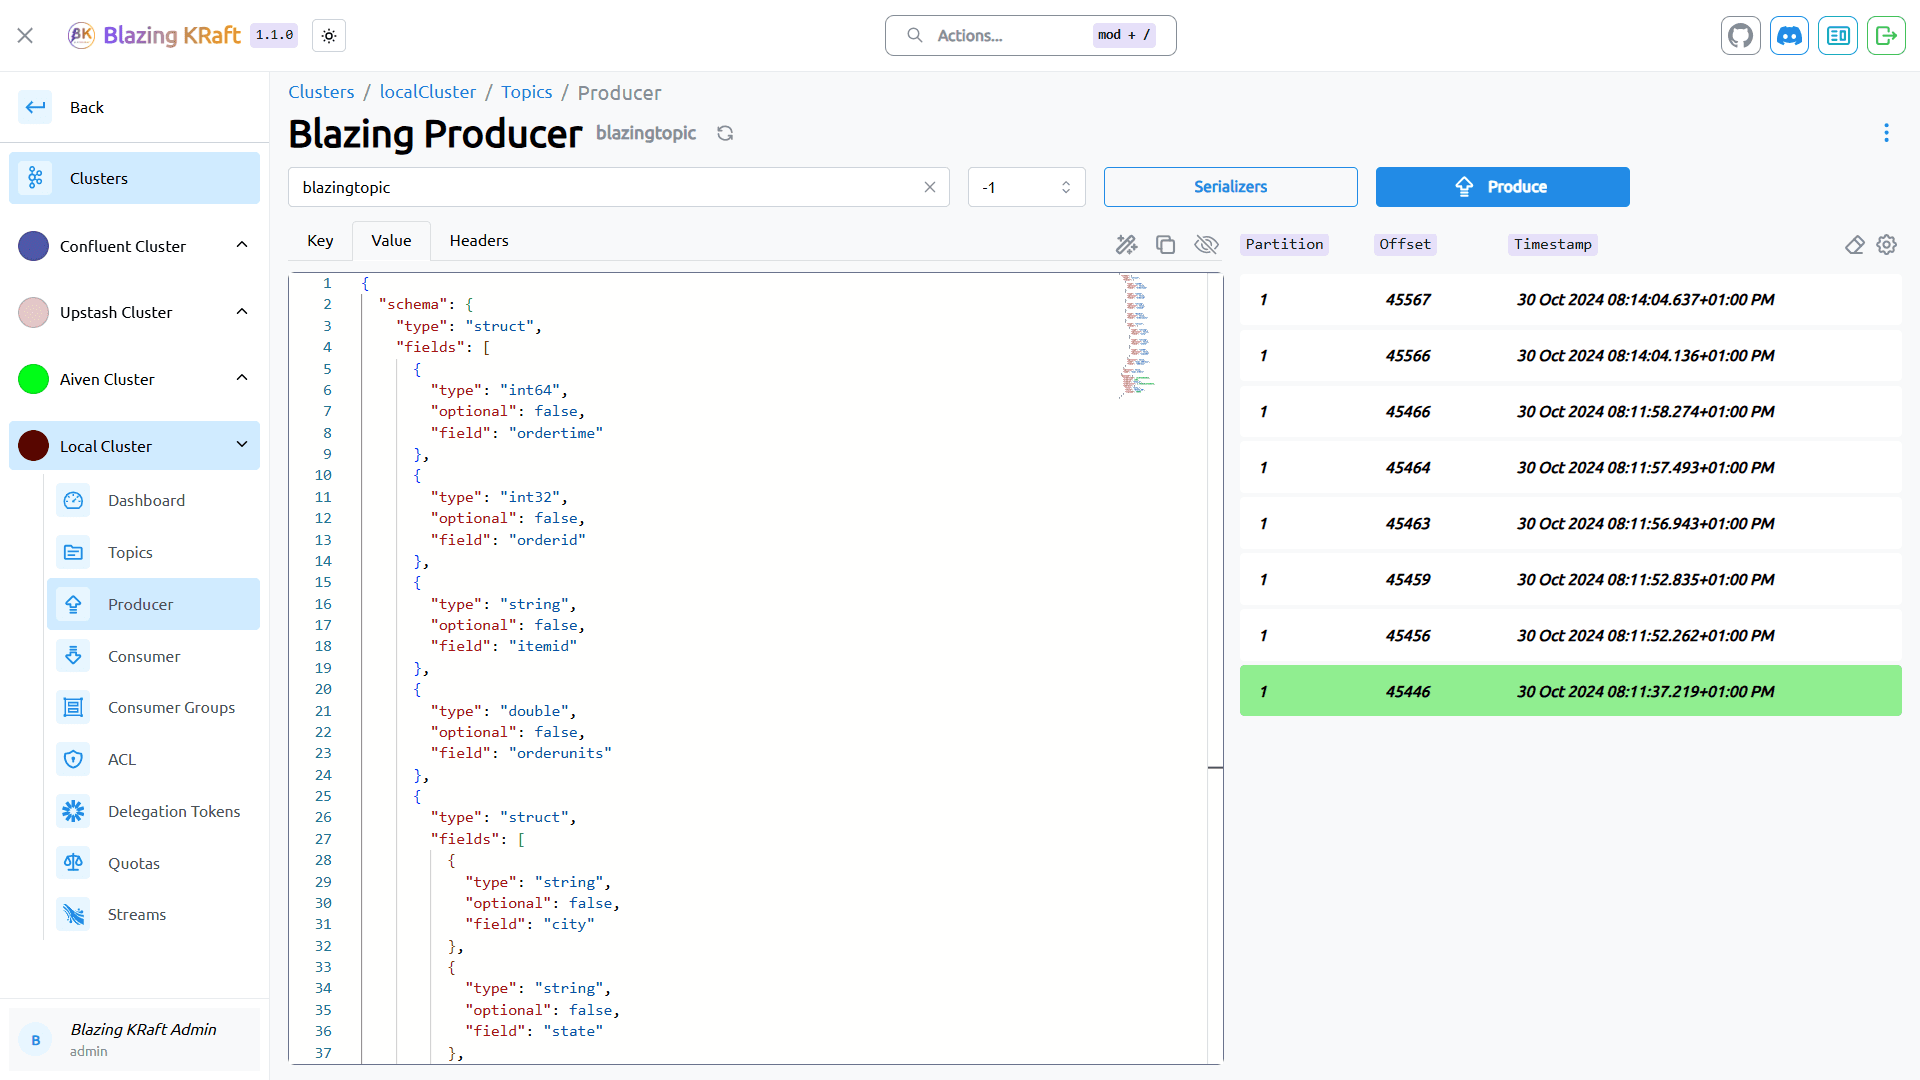This screenshot has height=1080, width=1920.
Task: Click the Partition column header
Action: [x=1284, y=245]
